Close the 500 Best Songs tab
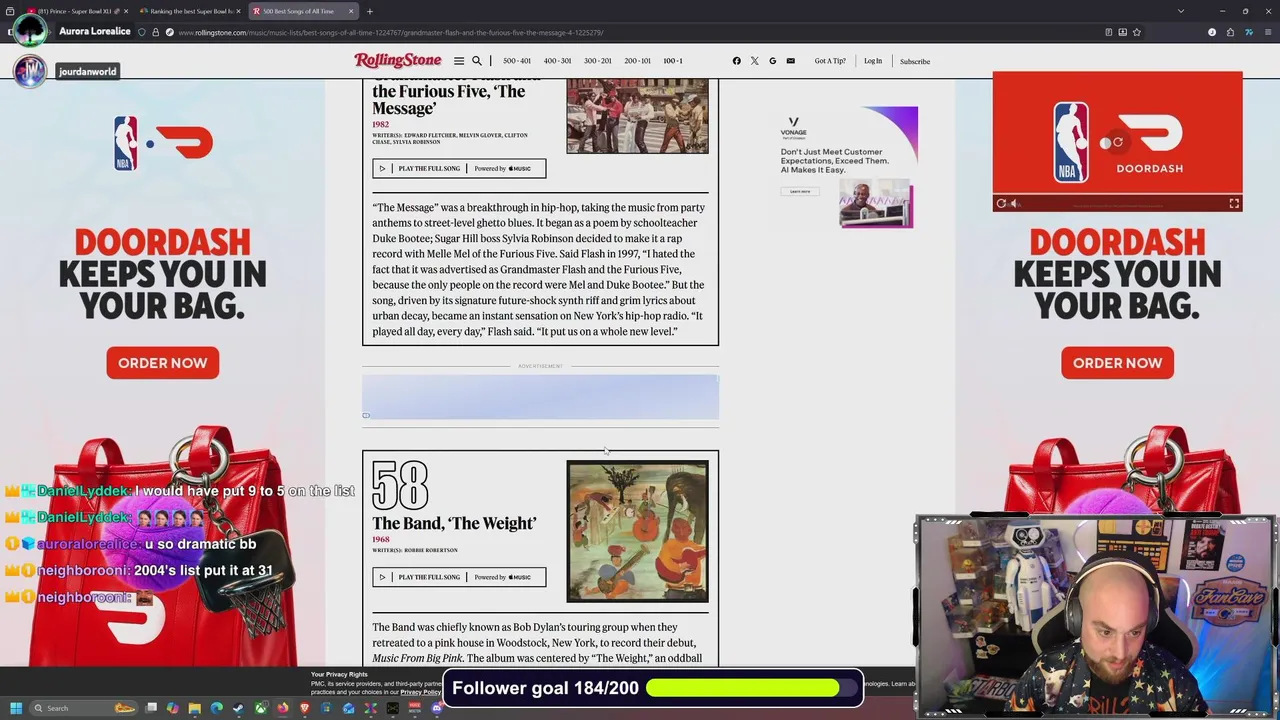Screen dimensions: 1280x720 pyautogui.click(x=351, y=11)
